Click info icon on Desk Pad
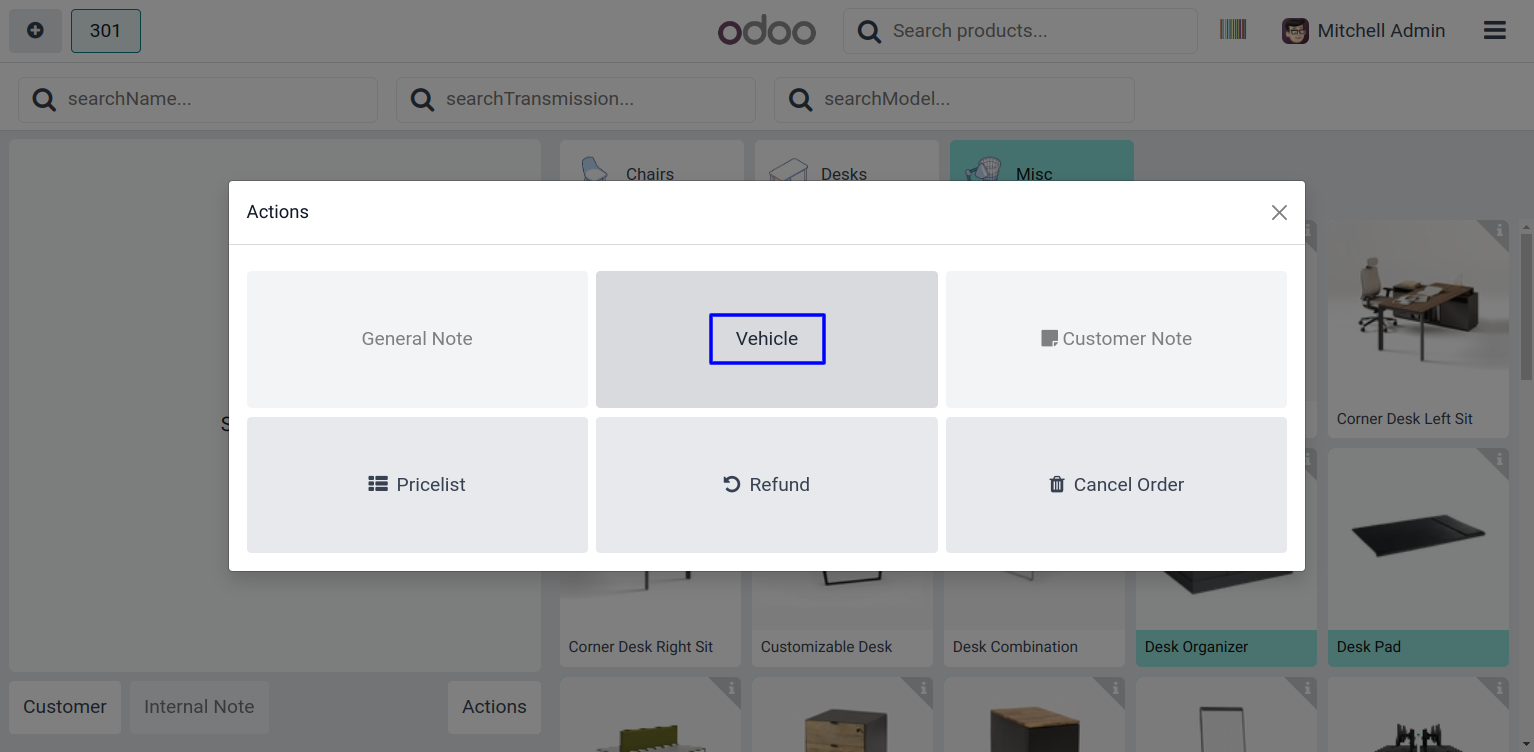 click(x=1500, y=459)
